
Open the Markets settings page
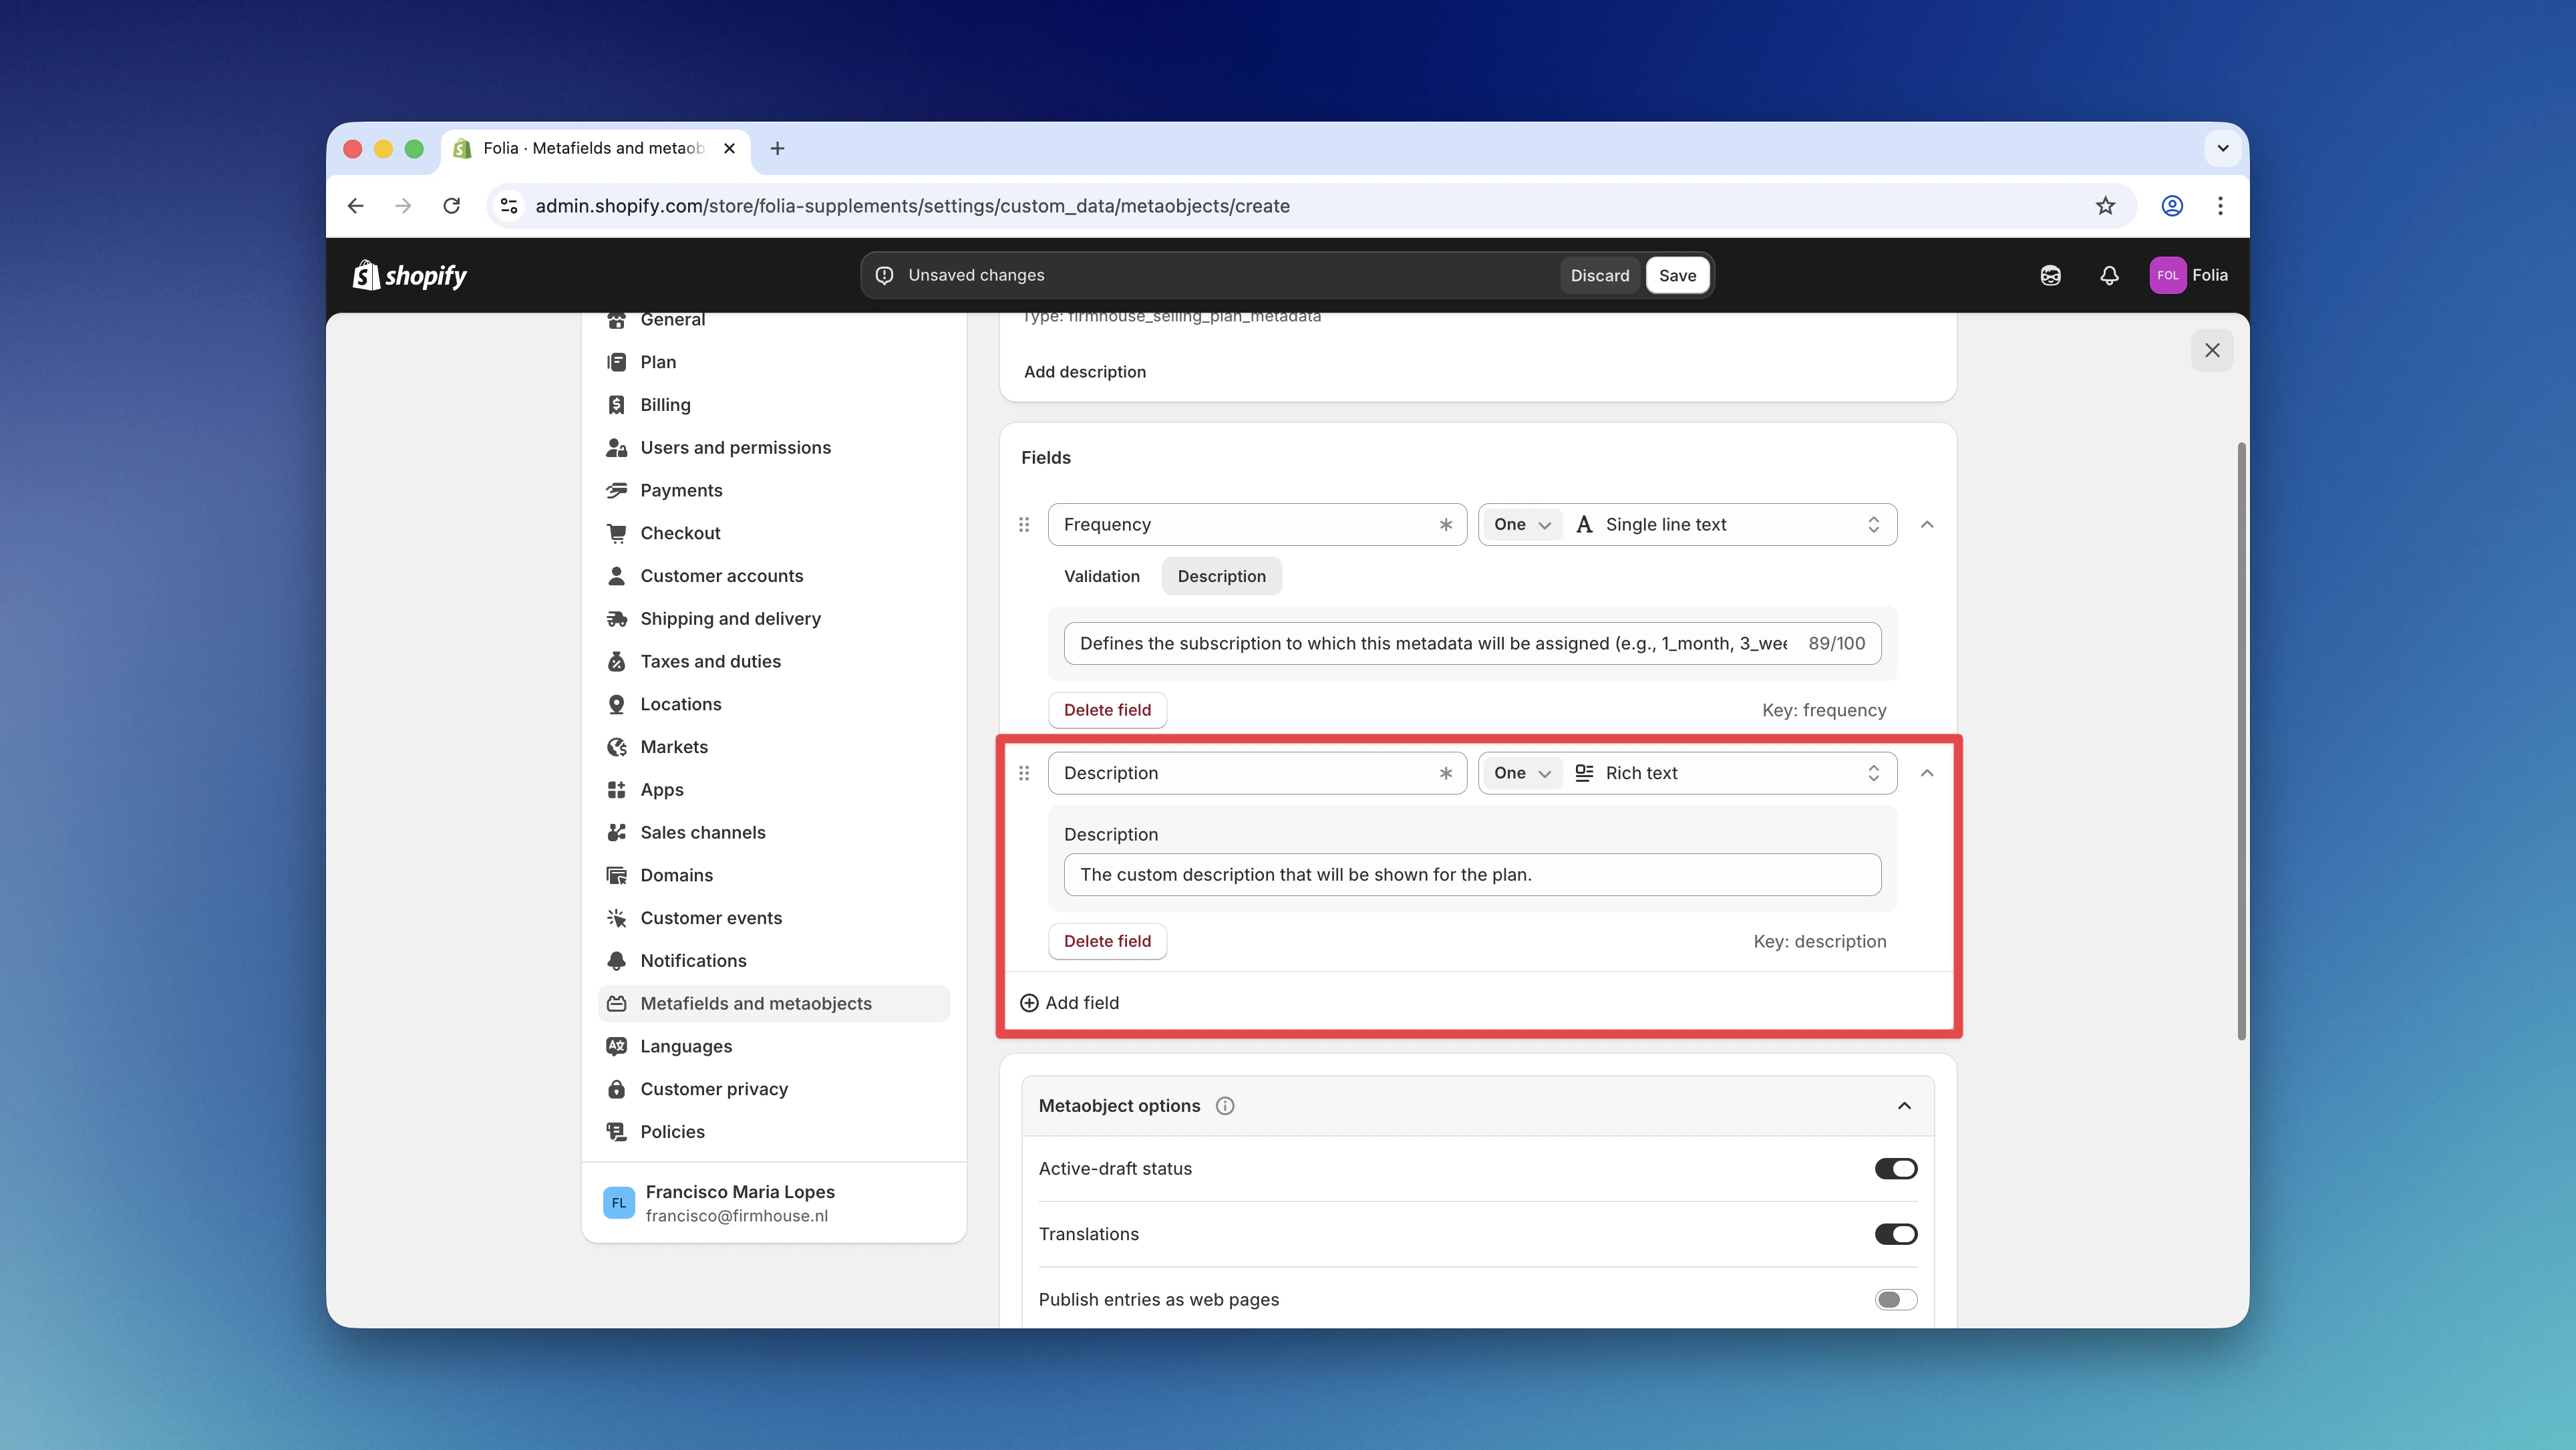click(773, 746)
